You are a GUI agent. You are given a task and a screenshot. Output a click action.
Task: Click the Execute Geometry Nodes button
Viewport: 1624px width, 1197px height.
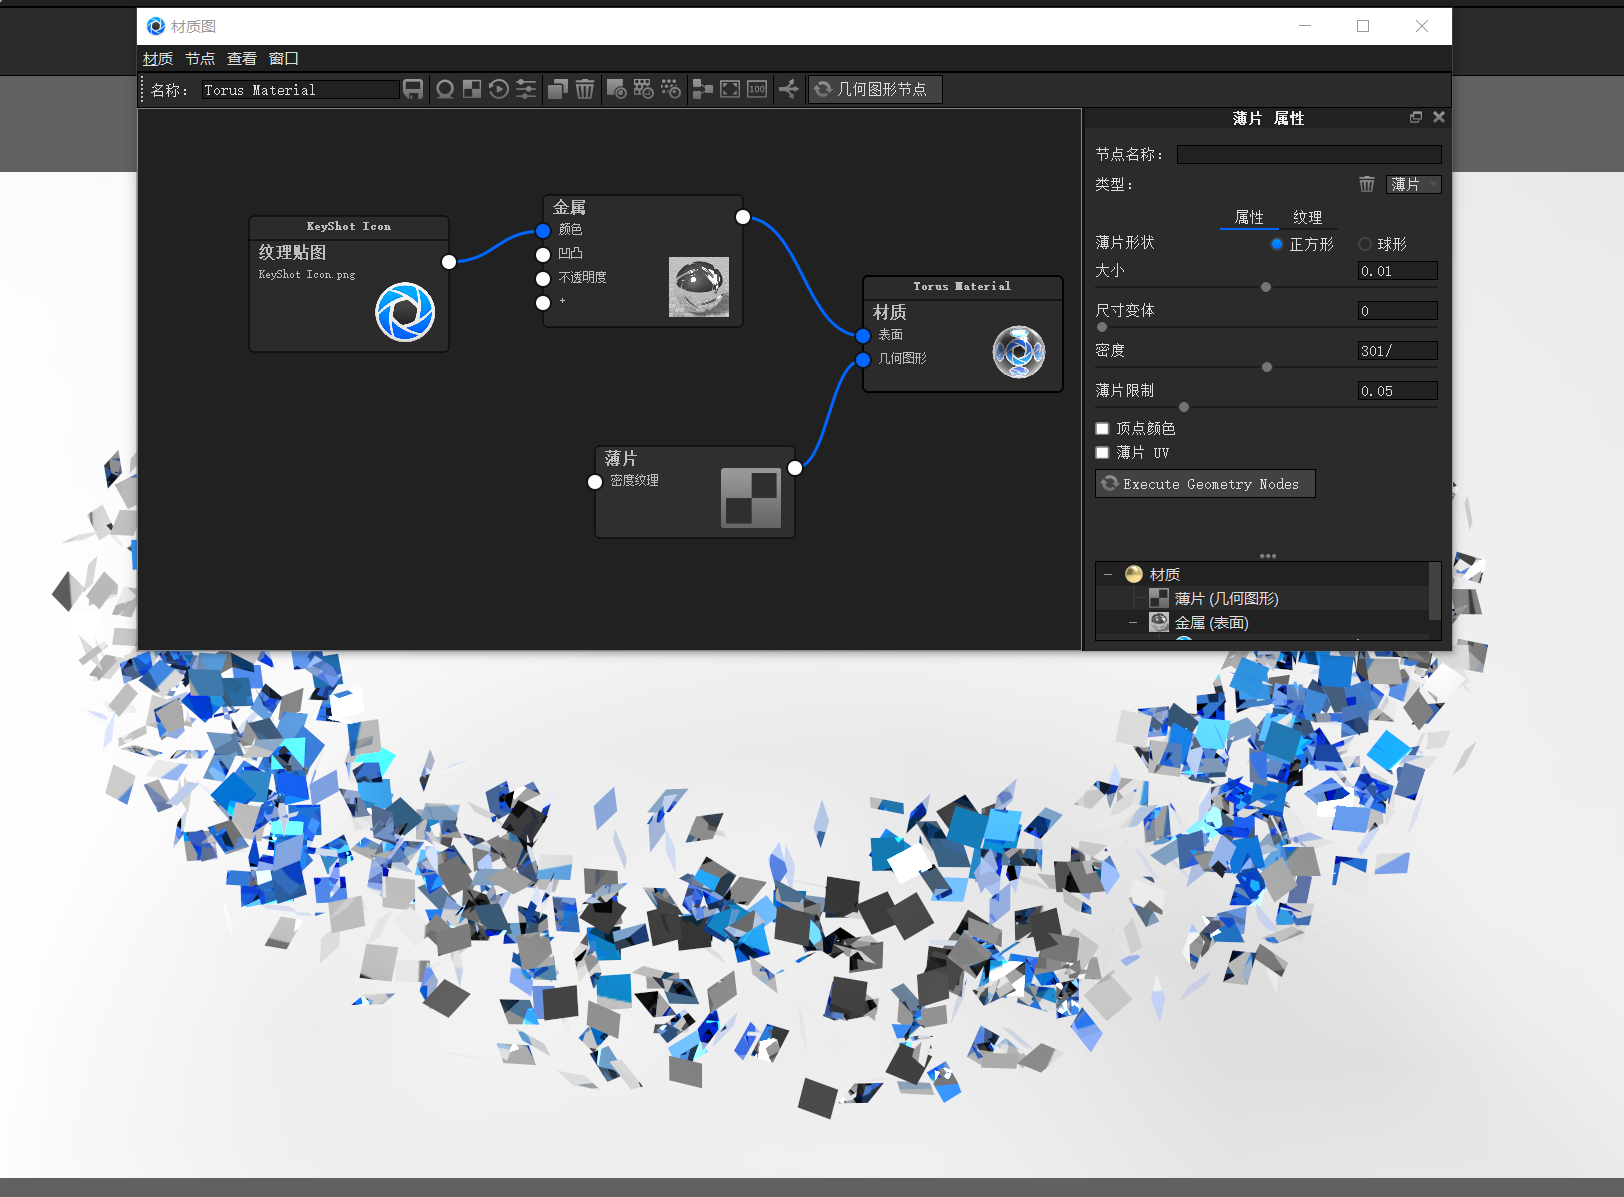[x=1205, y=484]
